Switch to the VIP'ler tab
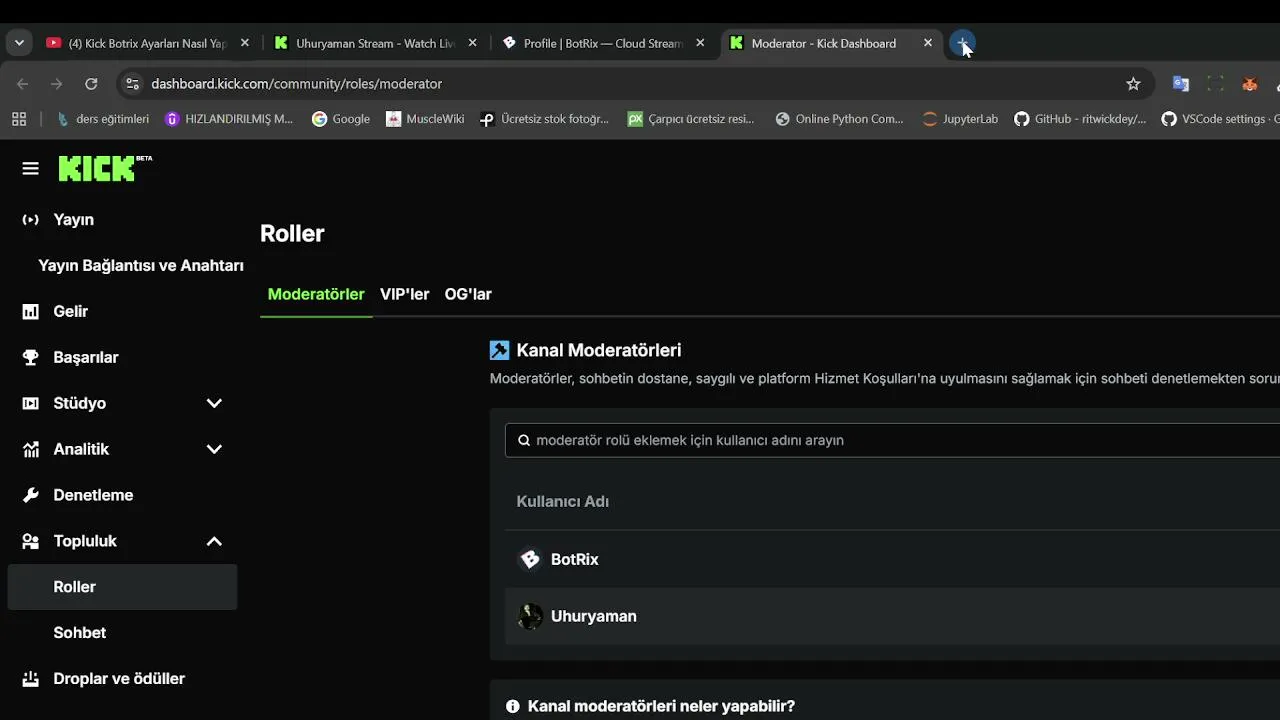 click(404, 295)
